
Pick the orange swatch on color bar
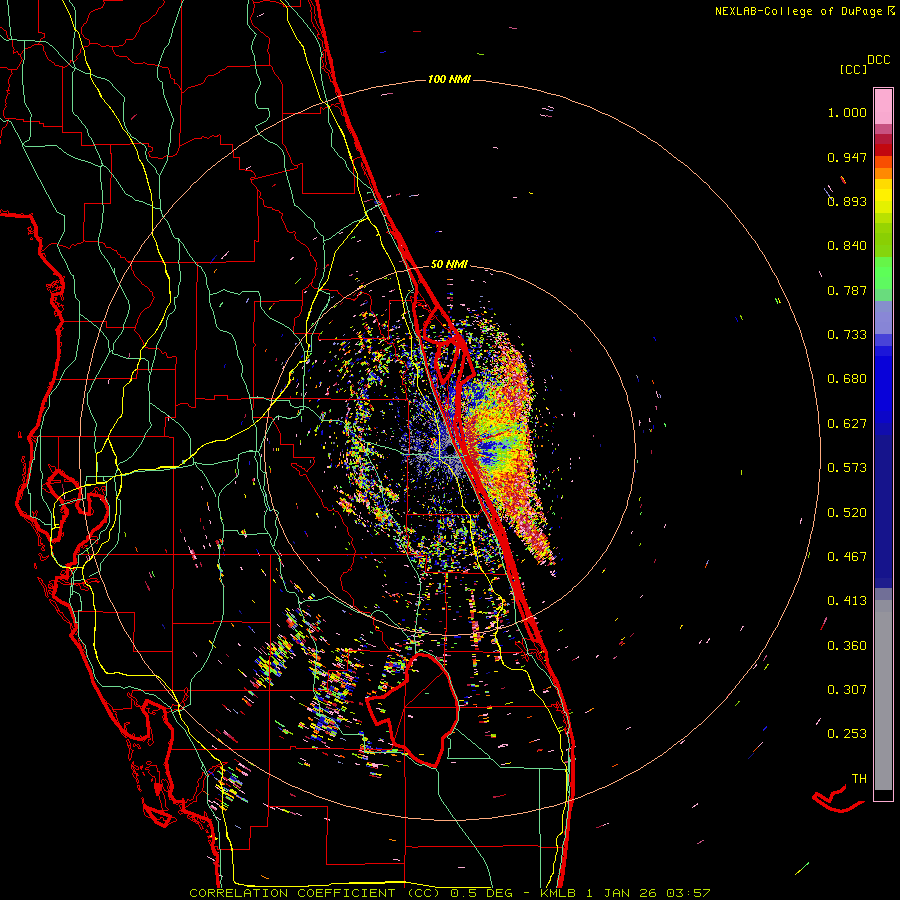883,173
